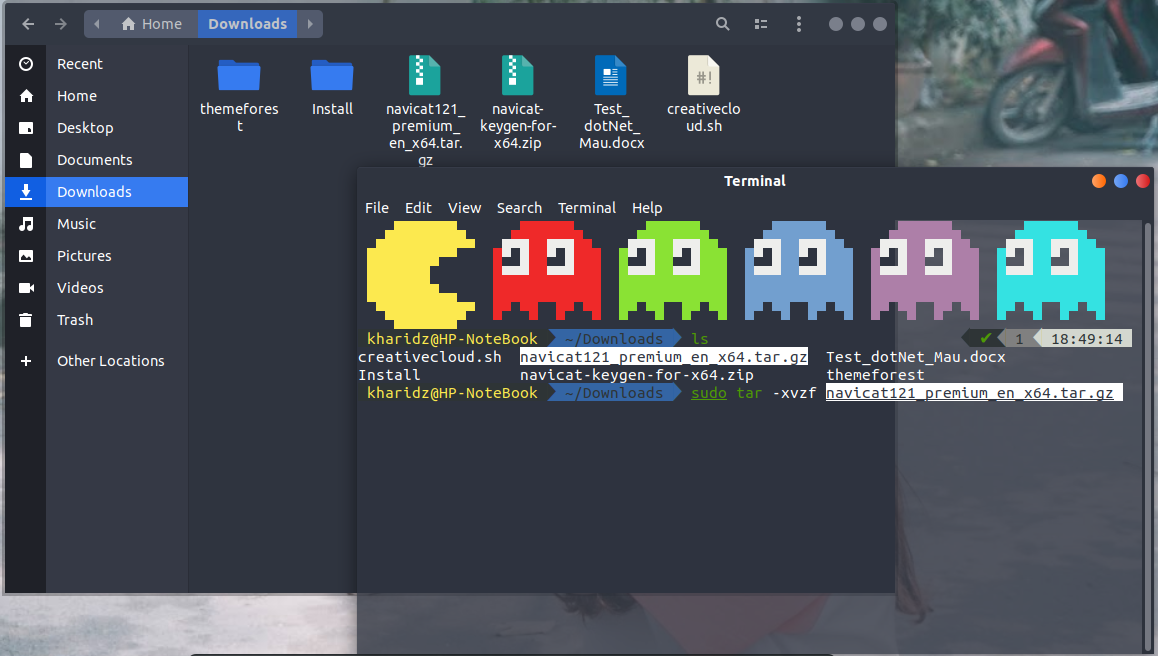Click the Videos camera sidebar icon

(26, 288)
